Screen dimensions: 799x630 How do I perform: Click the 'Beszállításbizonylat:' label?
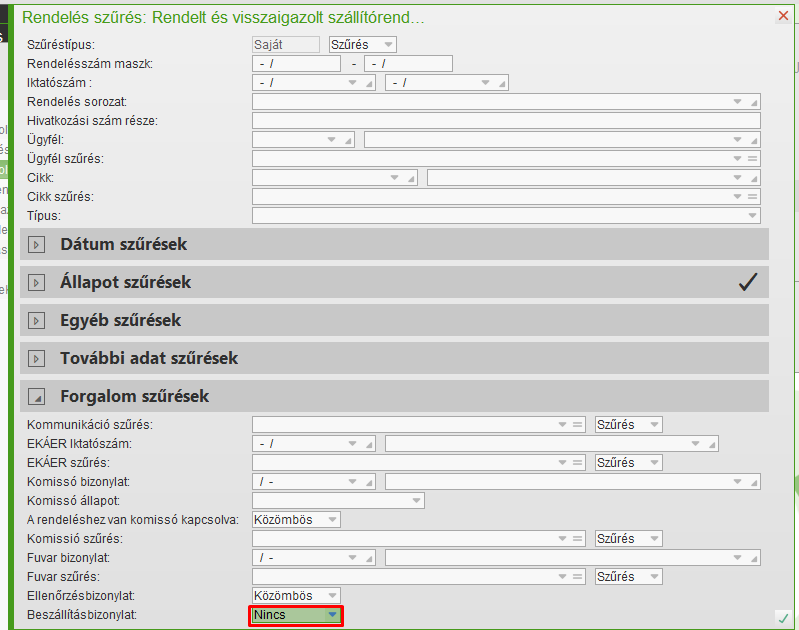(82, 615)
